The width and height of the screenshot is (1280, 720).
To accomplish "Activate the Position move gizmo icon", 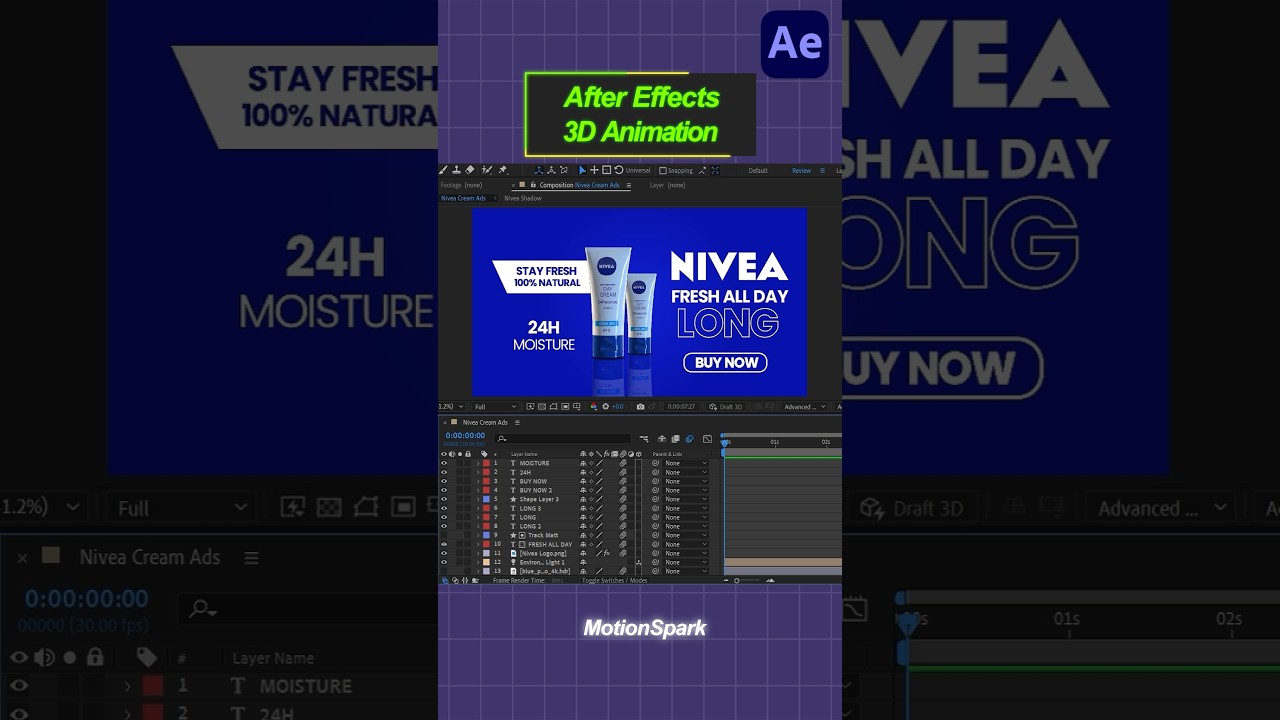I will pyautogui.click(x=594, y=170).
